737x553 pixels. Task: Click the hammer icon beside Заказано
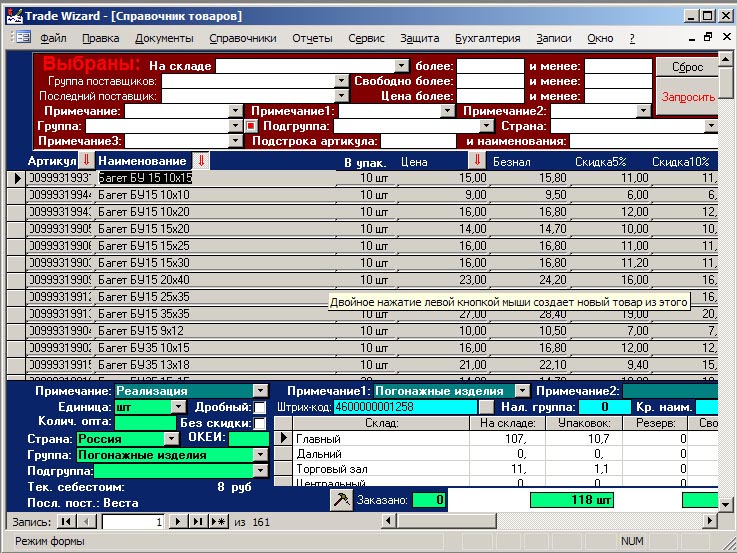(x=340, y=499)
